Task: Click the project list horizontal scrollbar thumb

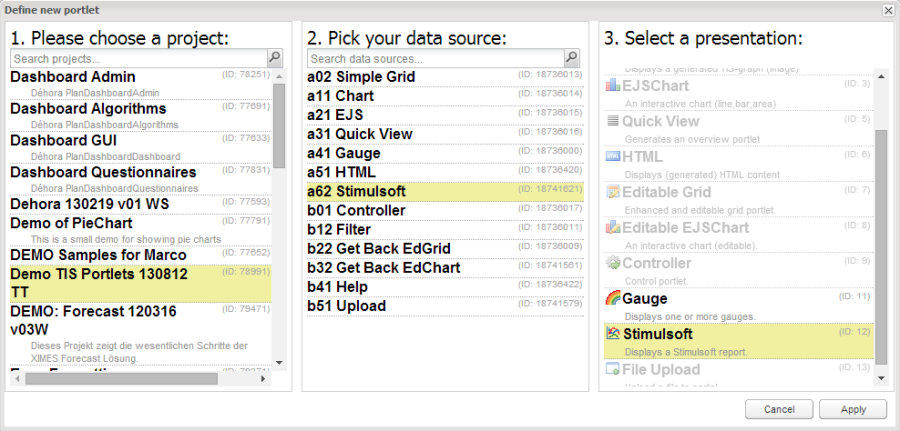Action: tap(121, 379)
